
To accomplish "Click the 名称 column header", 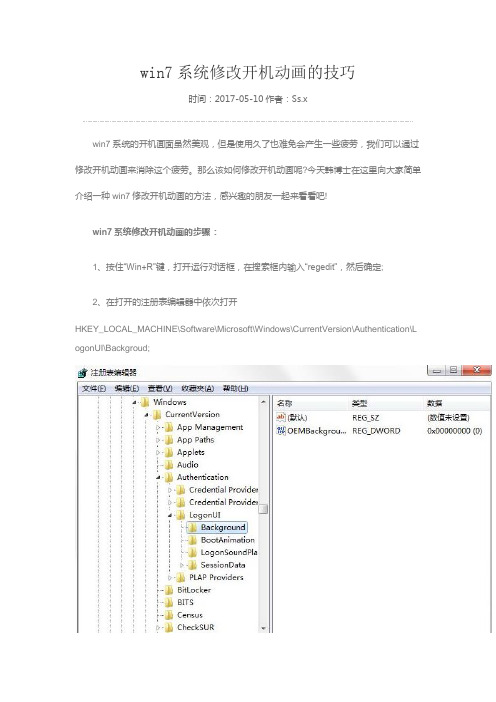I will [311, 403].
